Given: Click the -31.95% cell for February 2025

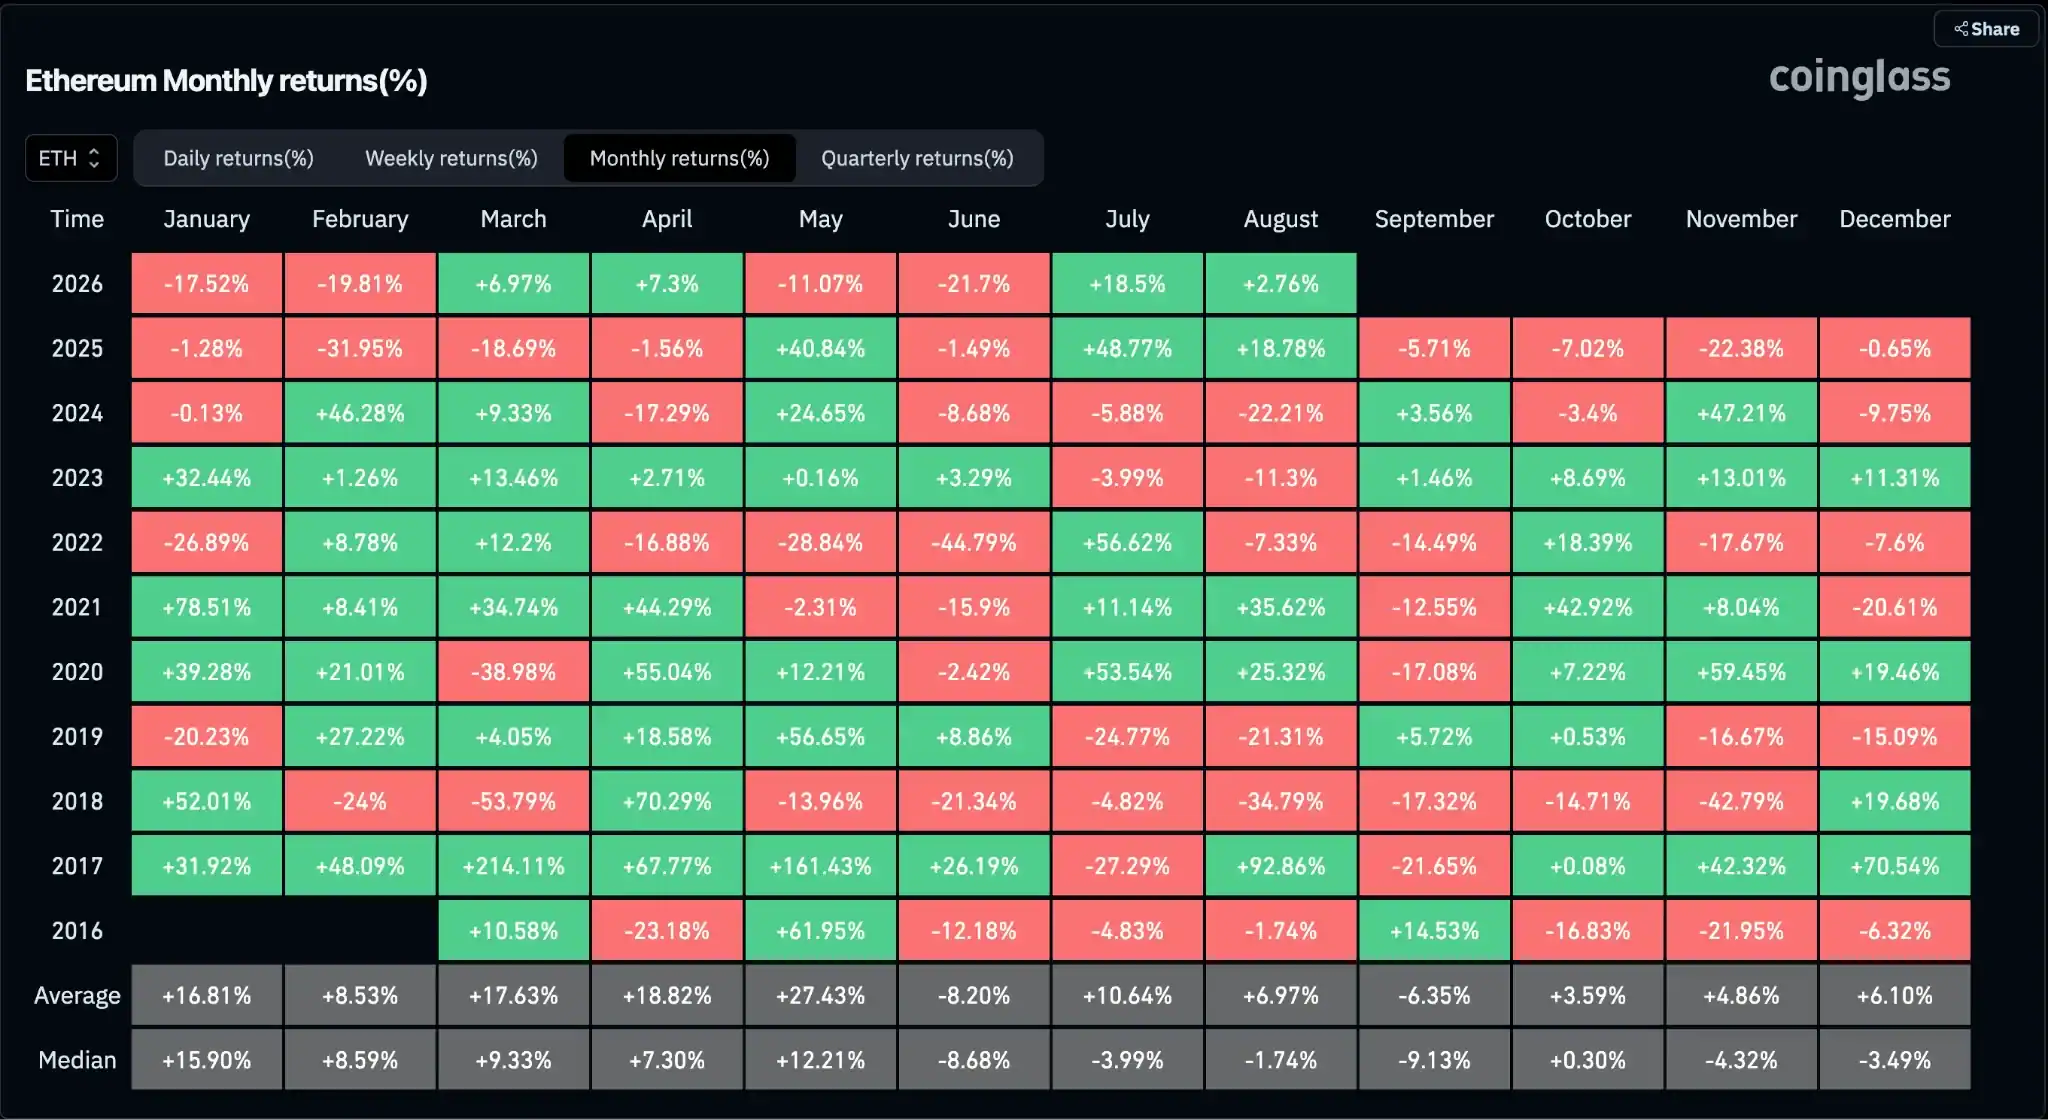Looking at the screenshot, I should pos(360,349).
